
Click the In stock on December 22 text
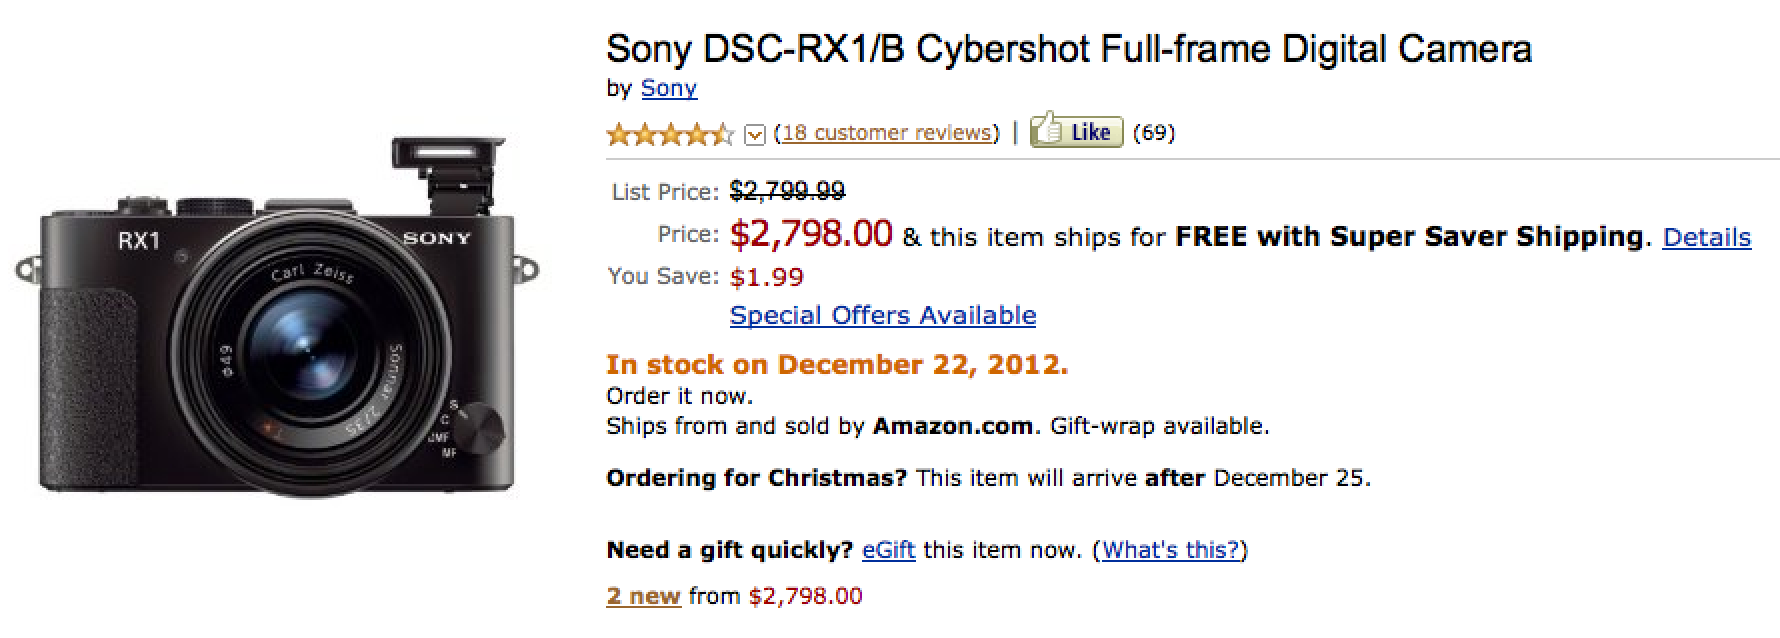pos(837,364)
